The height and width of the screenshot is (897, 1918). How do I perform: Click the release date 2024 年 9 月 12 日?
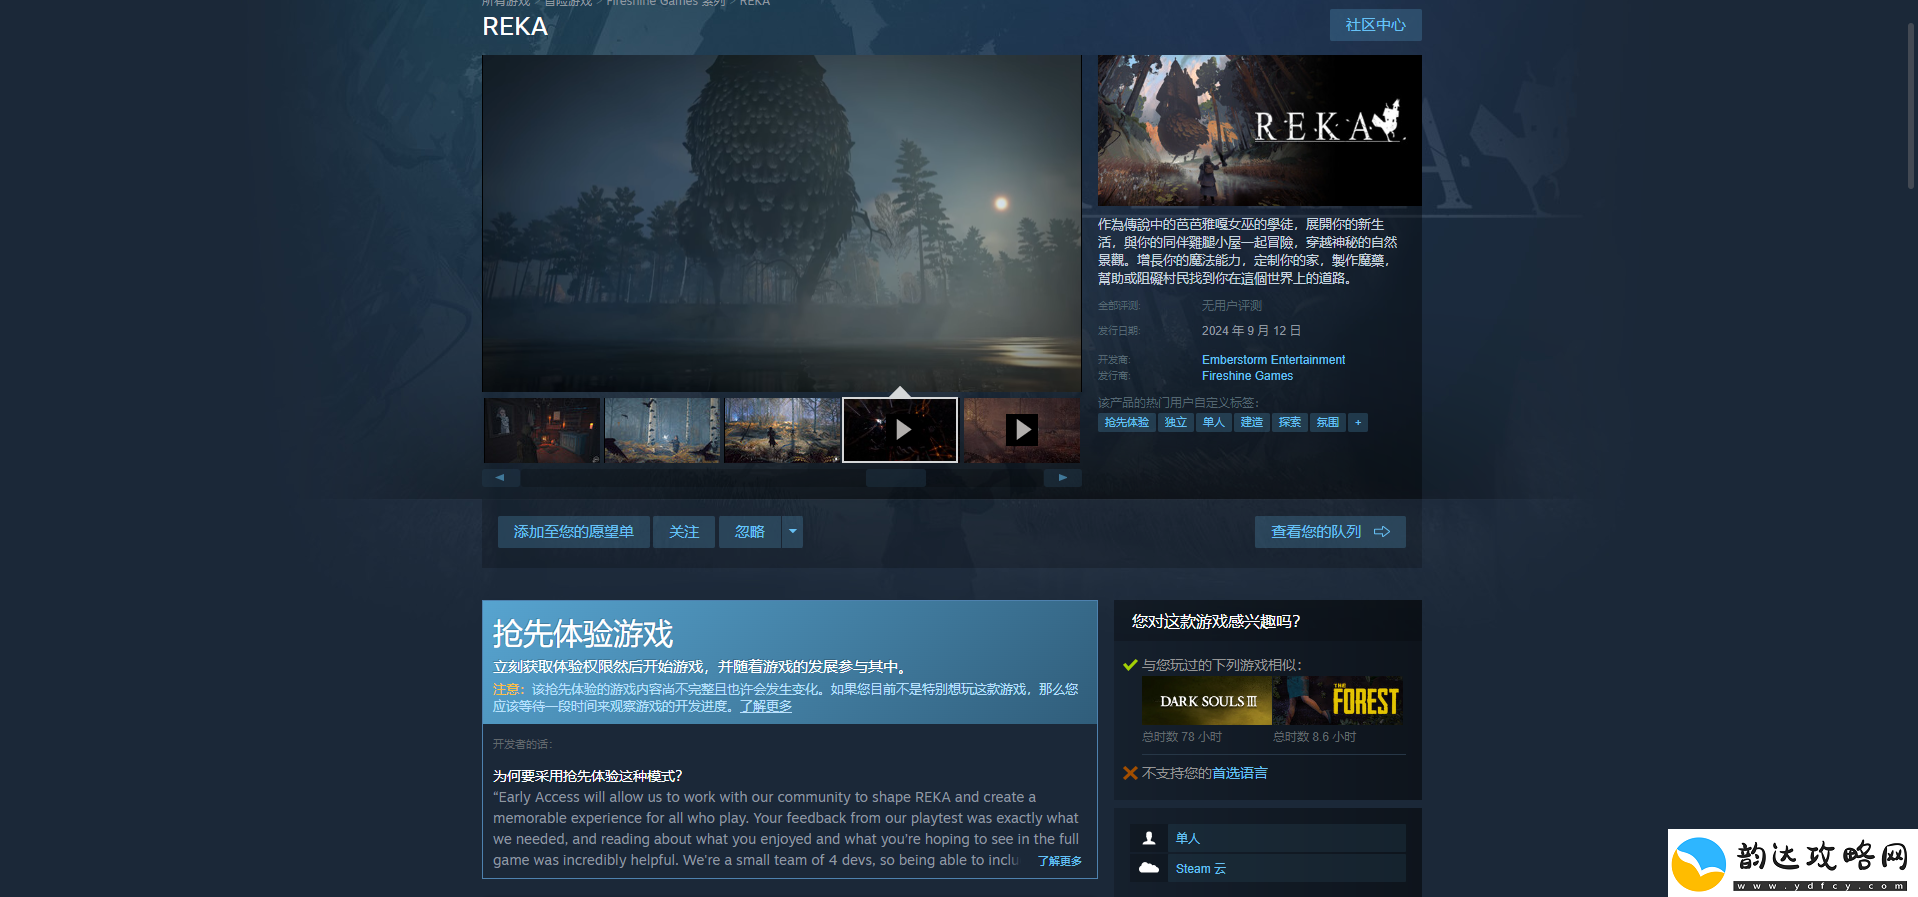coord(1251,331)
